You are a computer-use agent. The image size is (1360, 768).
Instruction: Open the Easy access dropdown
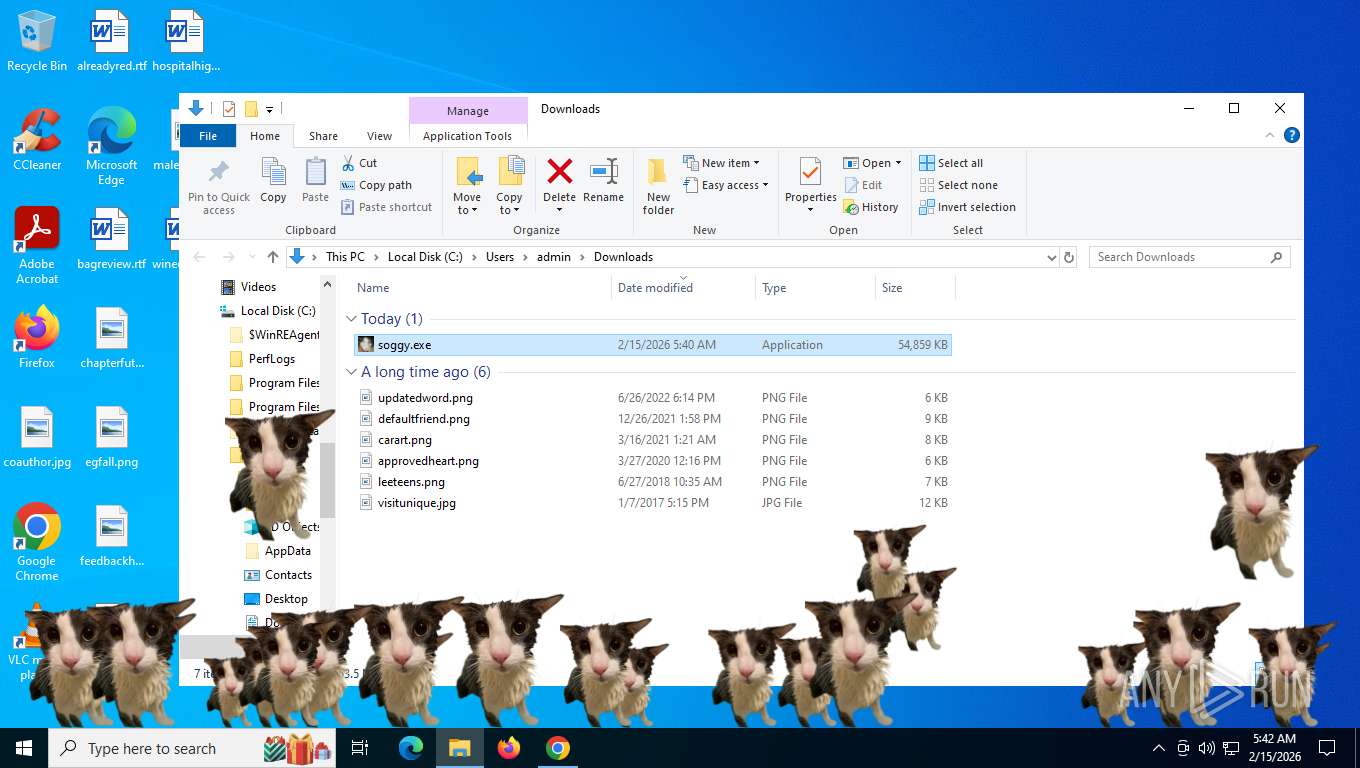pos(726,185)
